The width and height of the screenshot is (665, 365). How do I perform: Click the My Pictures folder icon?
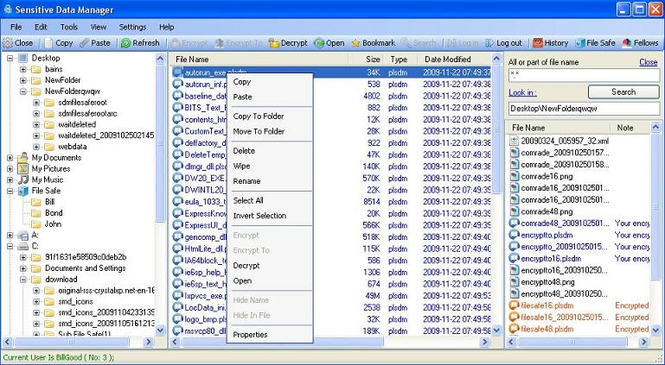pos(23,169)
